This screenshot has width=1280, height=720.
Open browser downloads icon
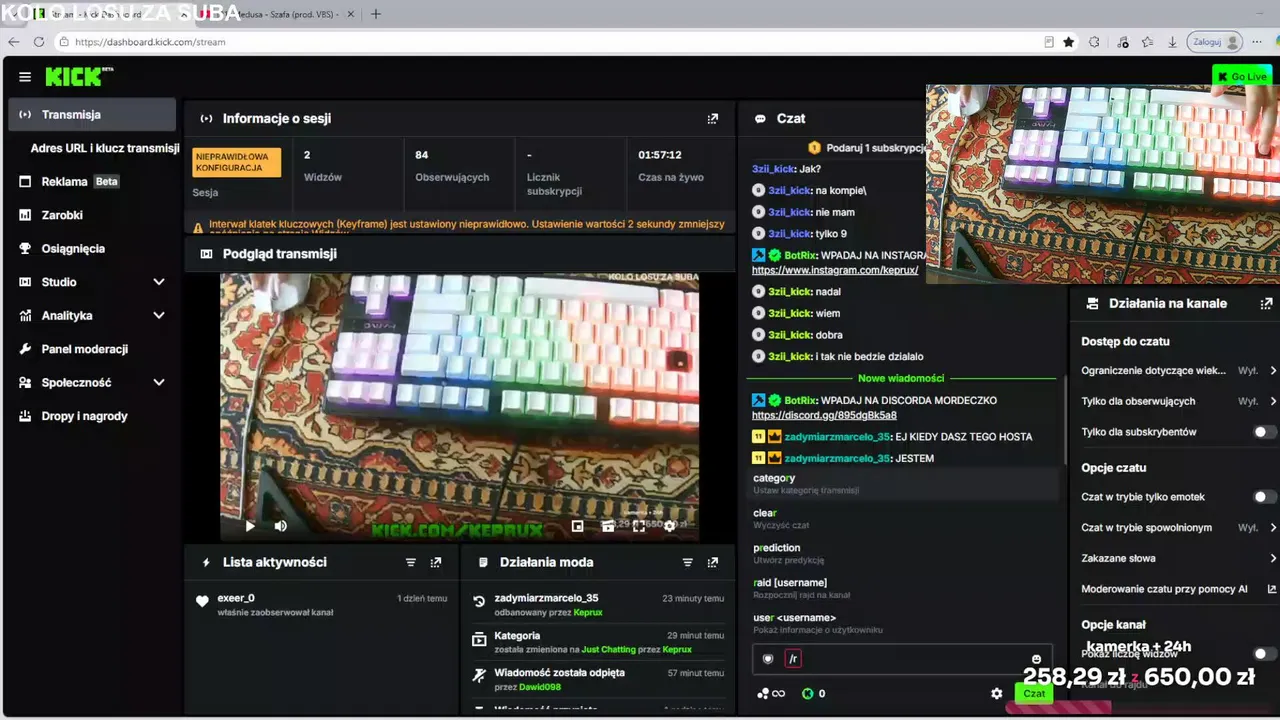pos(1172,42)
